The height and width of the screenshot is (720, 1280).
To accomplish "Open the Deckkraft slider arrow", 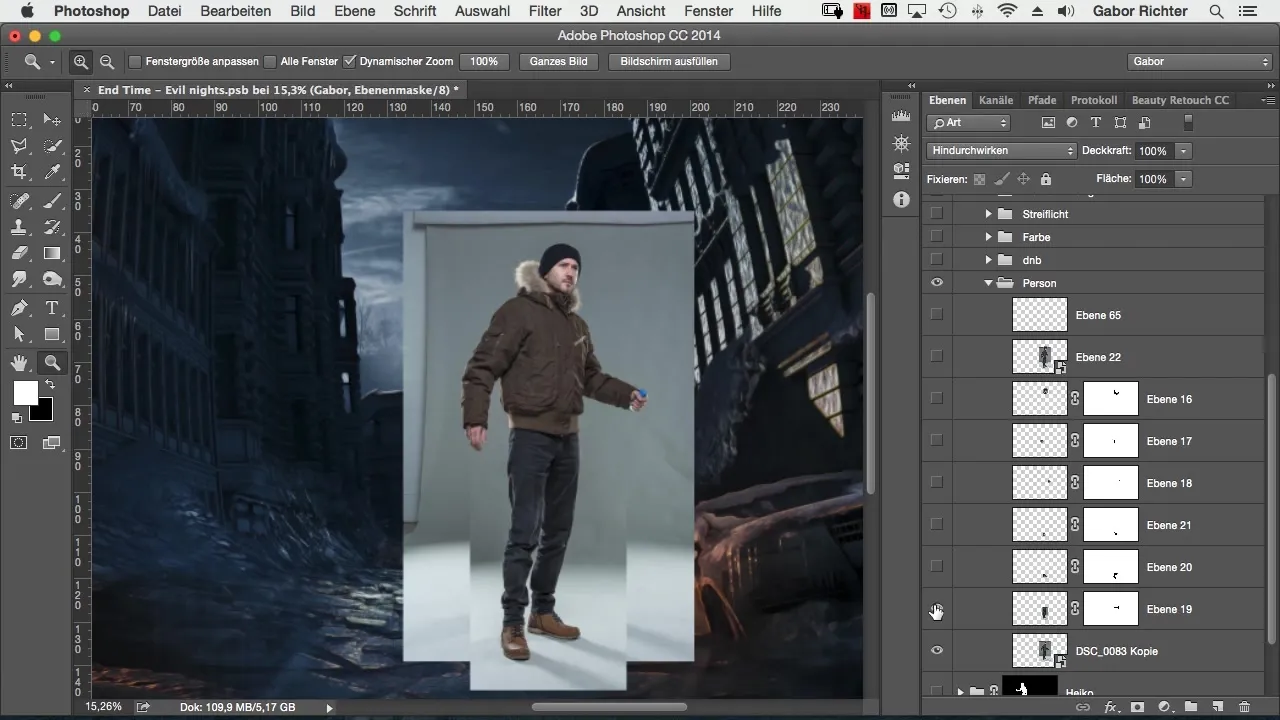I will pos(1183,151).
